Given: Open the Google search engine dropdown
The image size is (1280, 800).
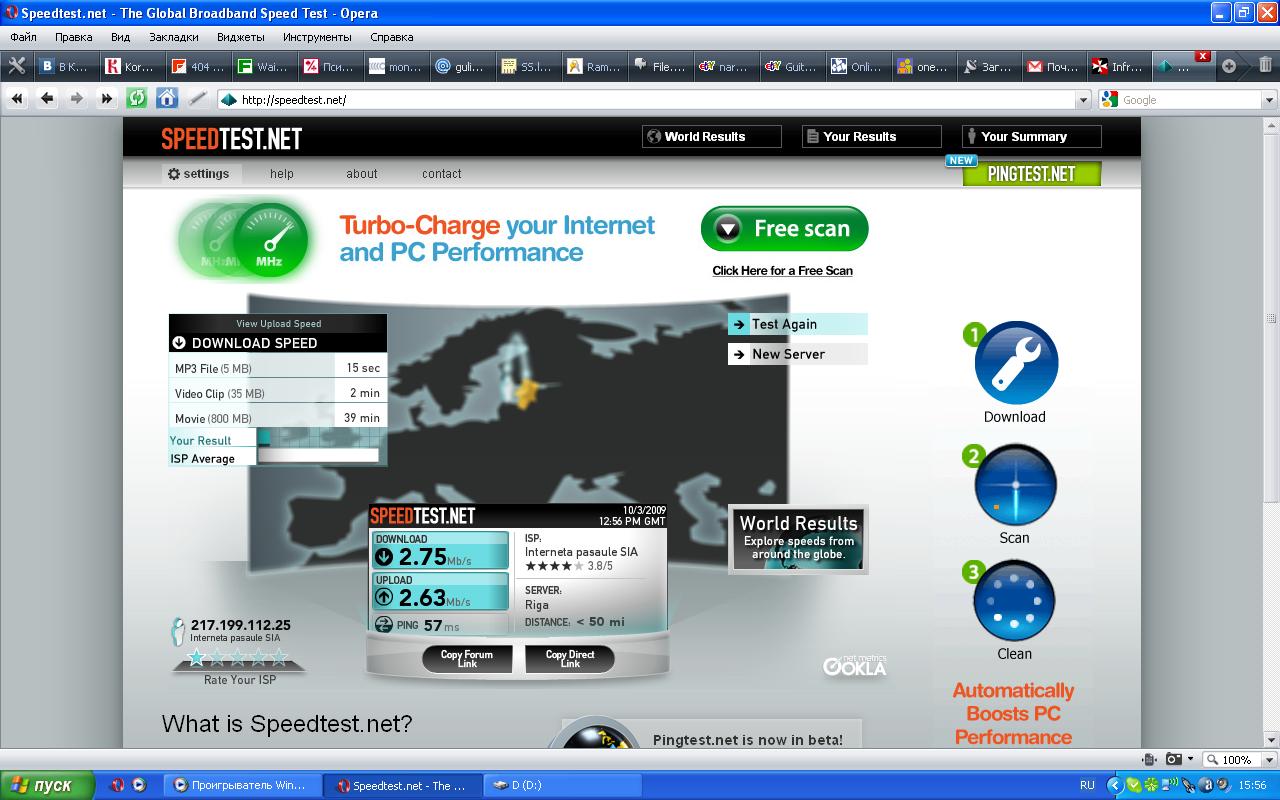Looking at the screenshot, I should pyautogui.click(x=1269, y=100).
